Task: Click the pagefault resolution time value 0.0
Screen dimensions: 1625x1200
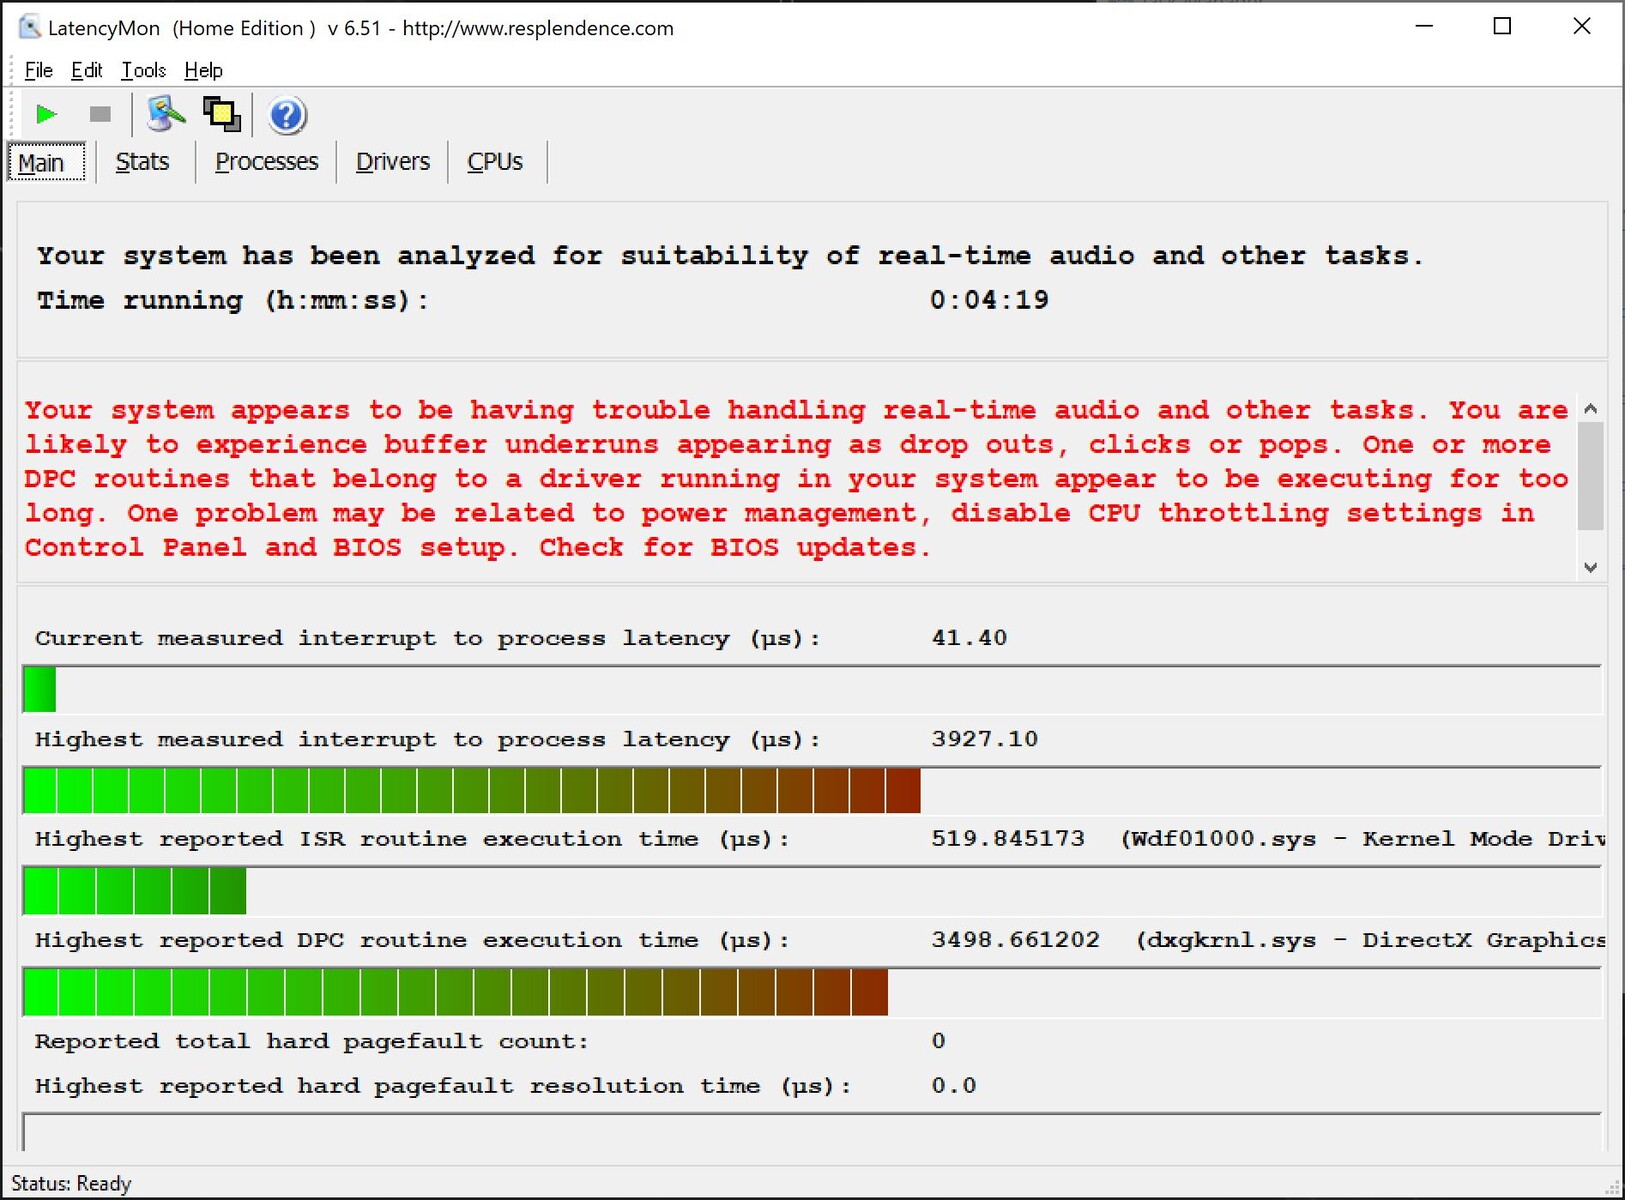Action: [x=954, y=1086]
